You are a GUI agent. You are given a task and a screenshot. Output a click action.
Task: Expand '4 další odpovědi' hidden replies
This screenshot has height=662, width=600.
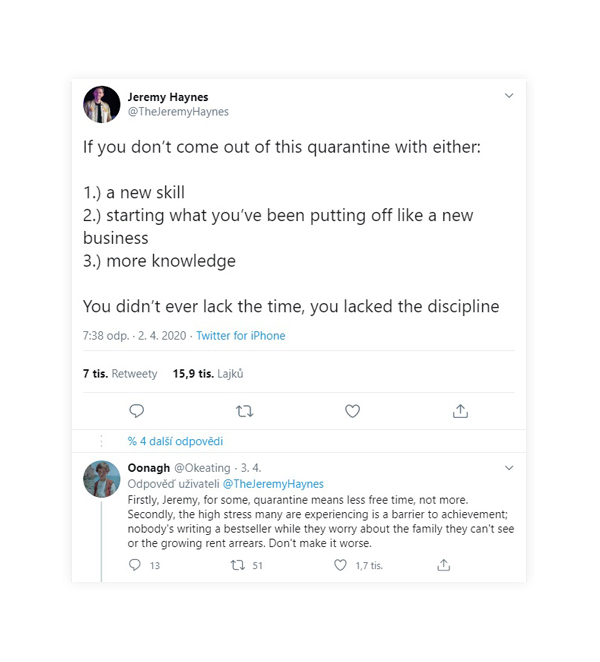coord(175,441)
